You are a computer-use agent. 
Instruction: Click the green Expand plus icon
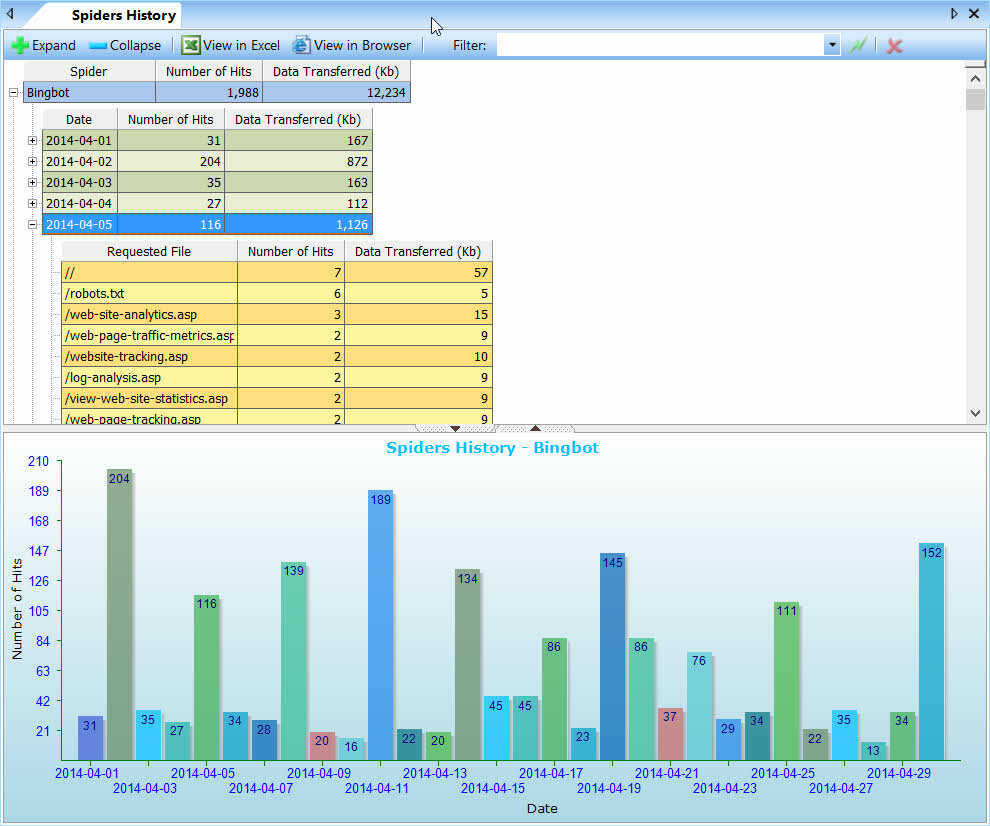[20, 45]
